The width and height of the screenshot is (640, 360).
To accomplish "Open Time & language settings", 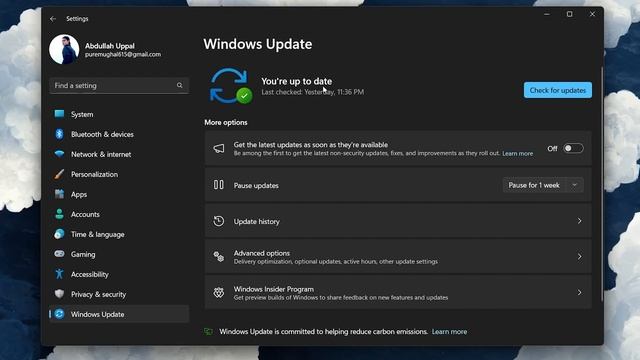I will (x=119, y=234).
